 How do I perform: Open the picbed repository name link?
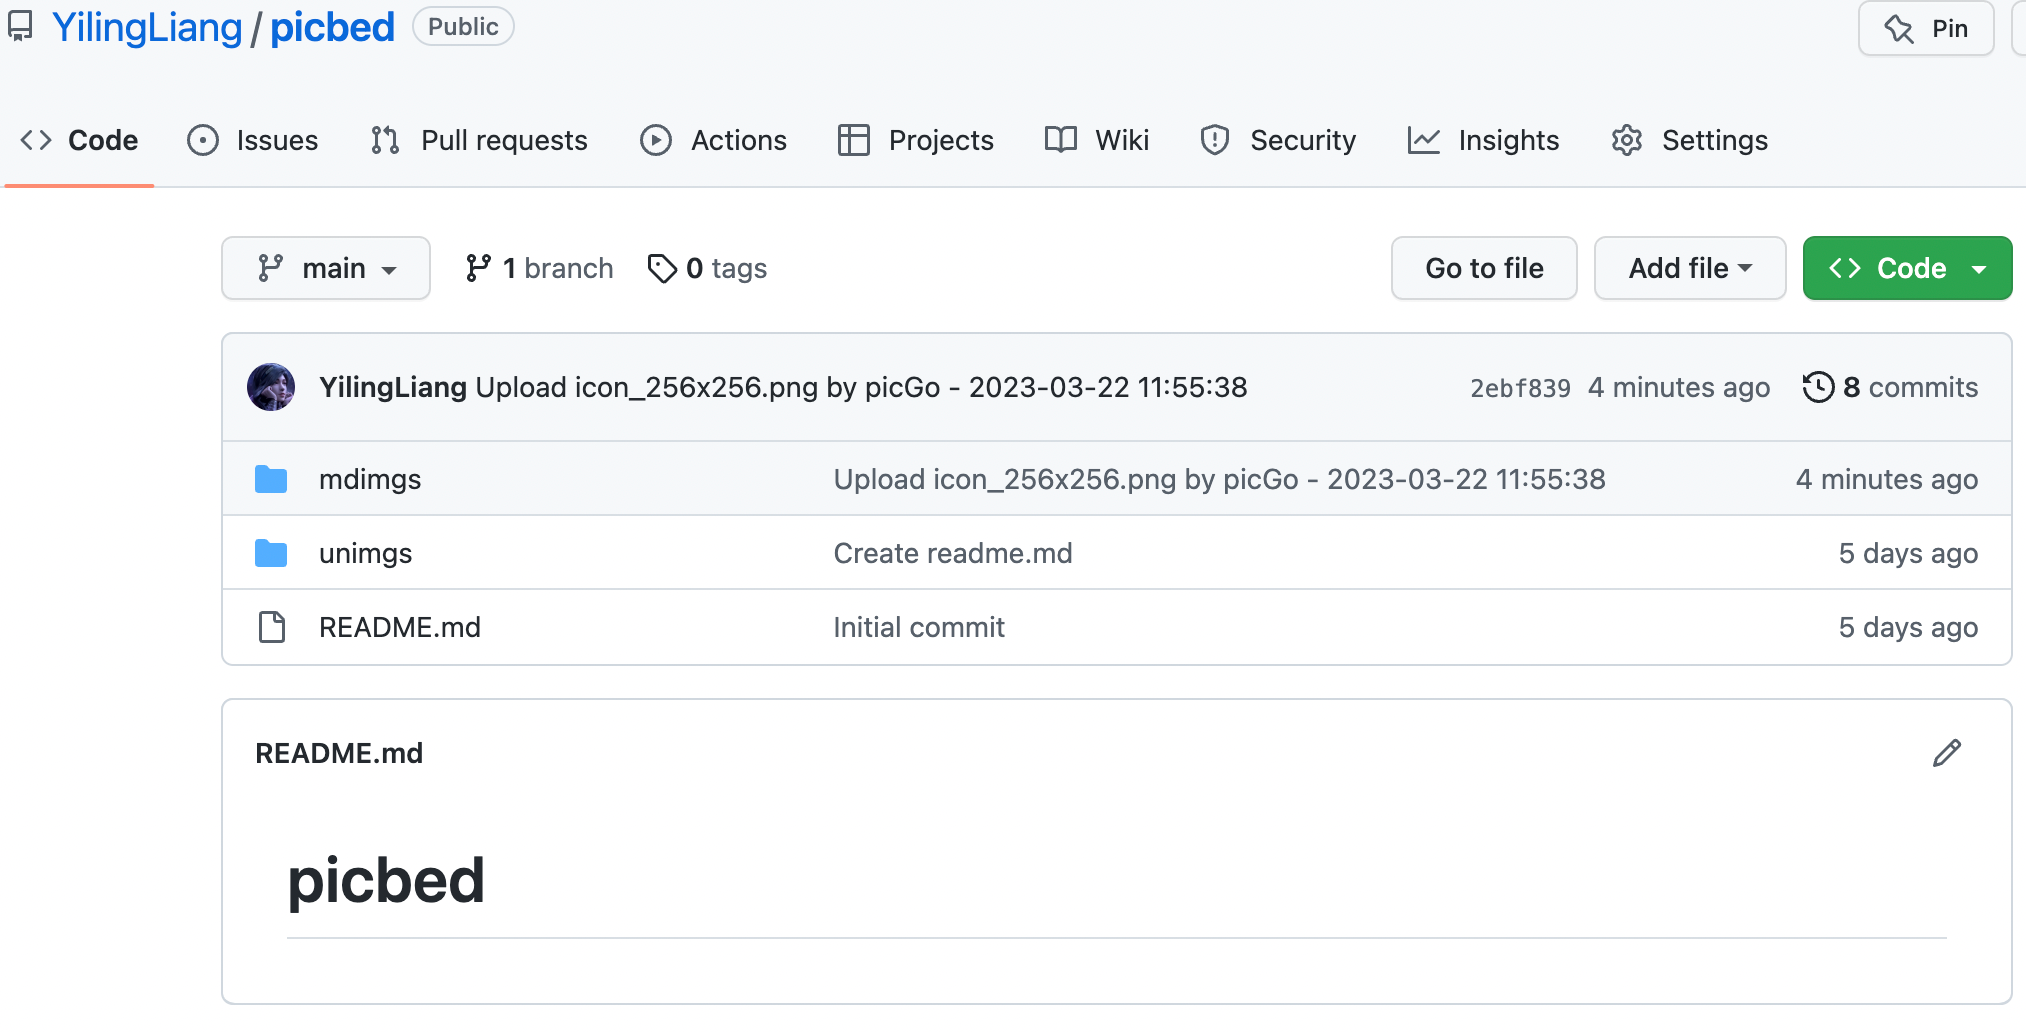pos(332,27)
